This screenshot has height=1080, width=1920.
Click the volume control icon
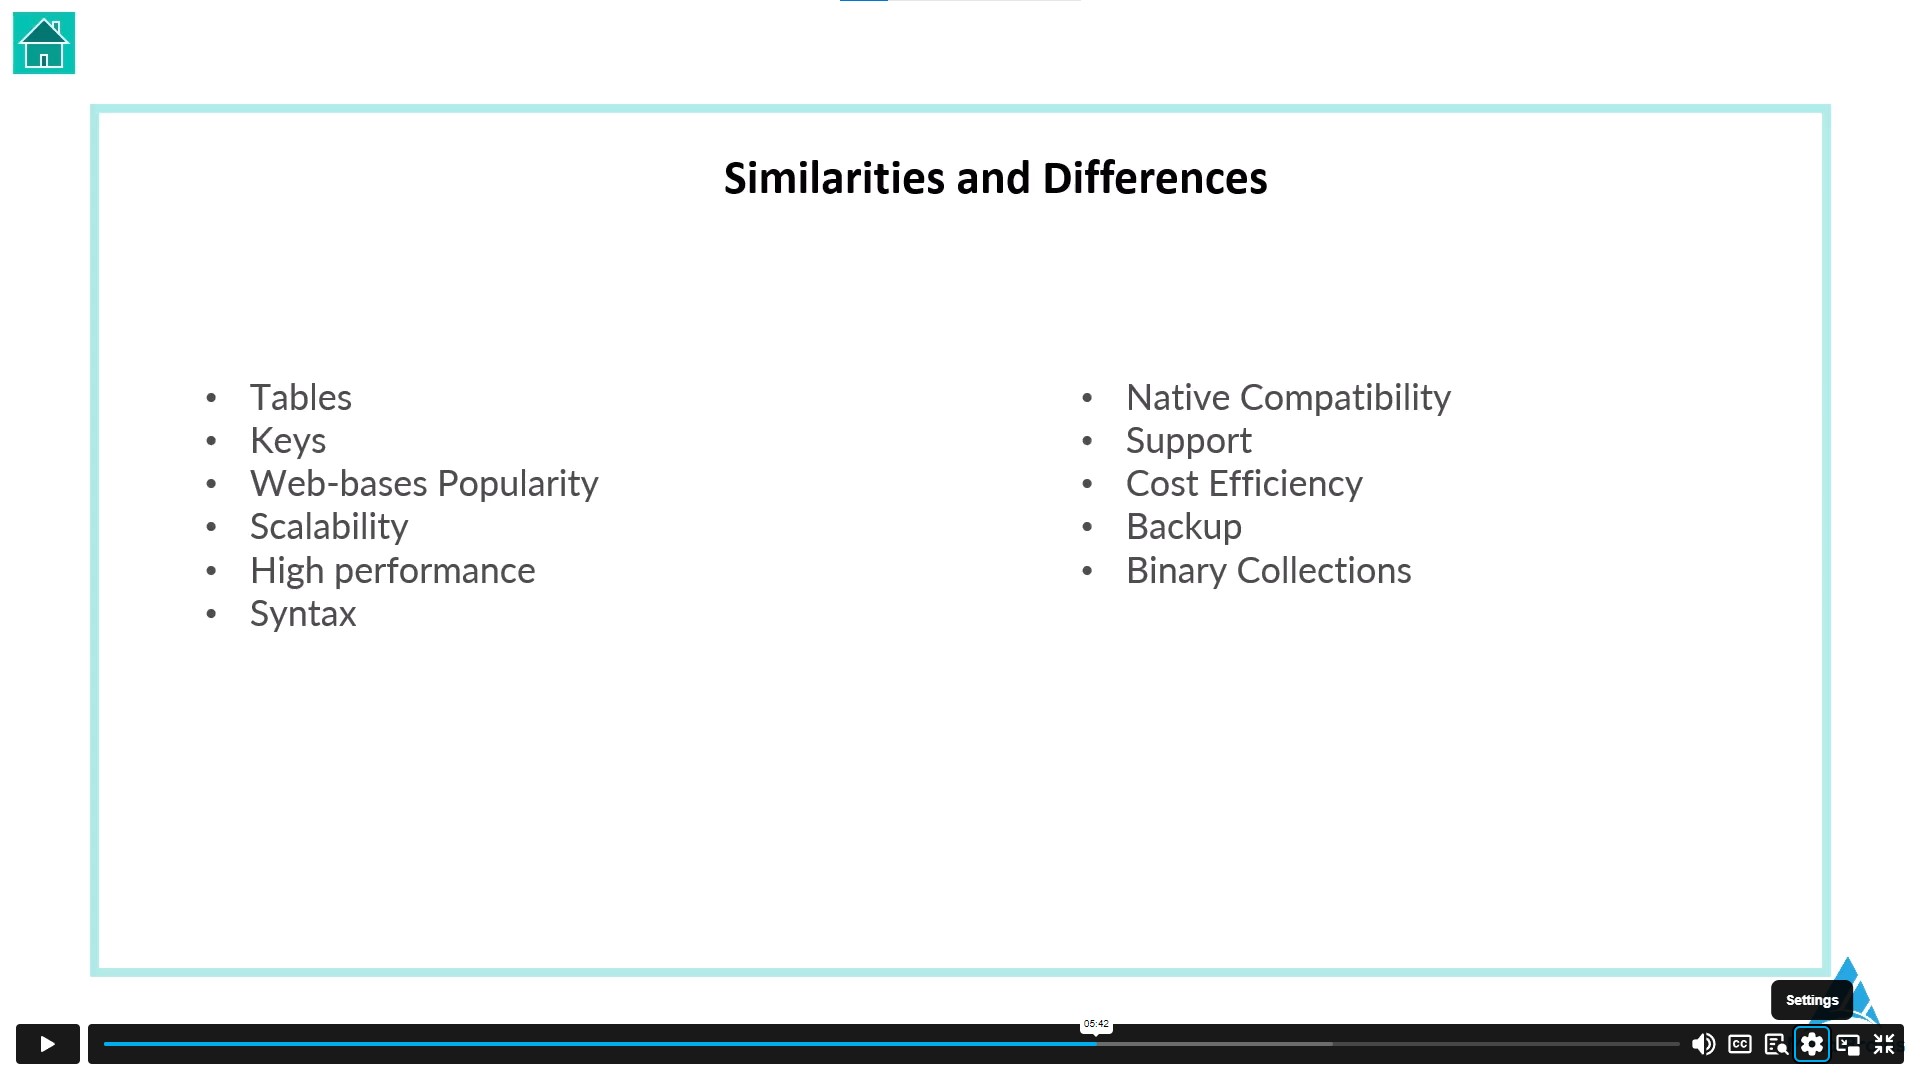pyautogui.click(x=1700, y=1044)
